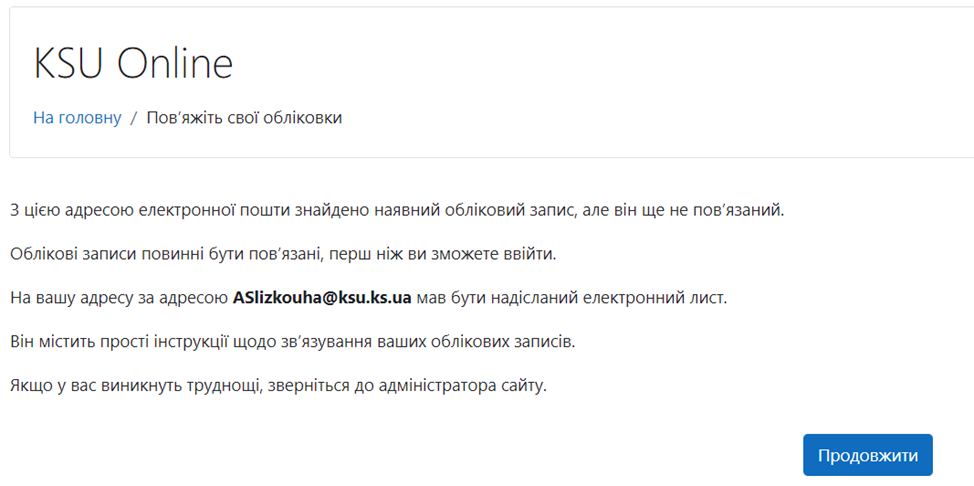Click the phrase "мав бути надісланий електронний лист"

click(x=571, y=298)
